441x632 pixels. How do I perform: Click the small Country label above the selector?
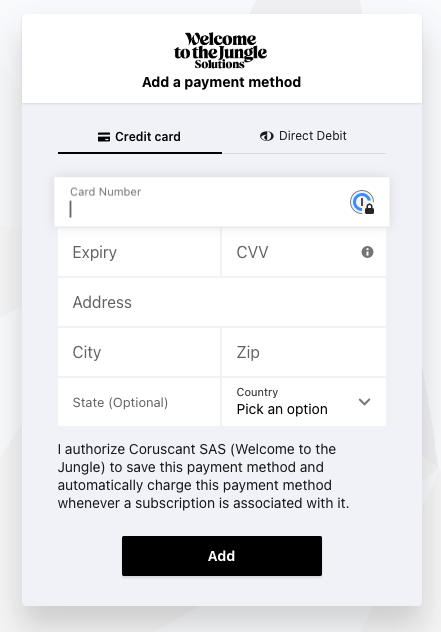point(257,392)
